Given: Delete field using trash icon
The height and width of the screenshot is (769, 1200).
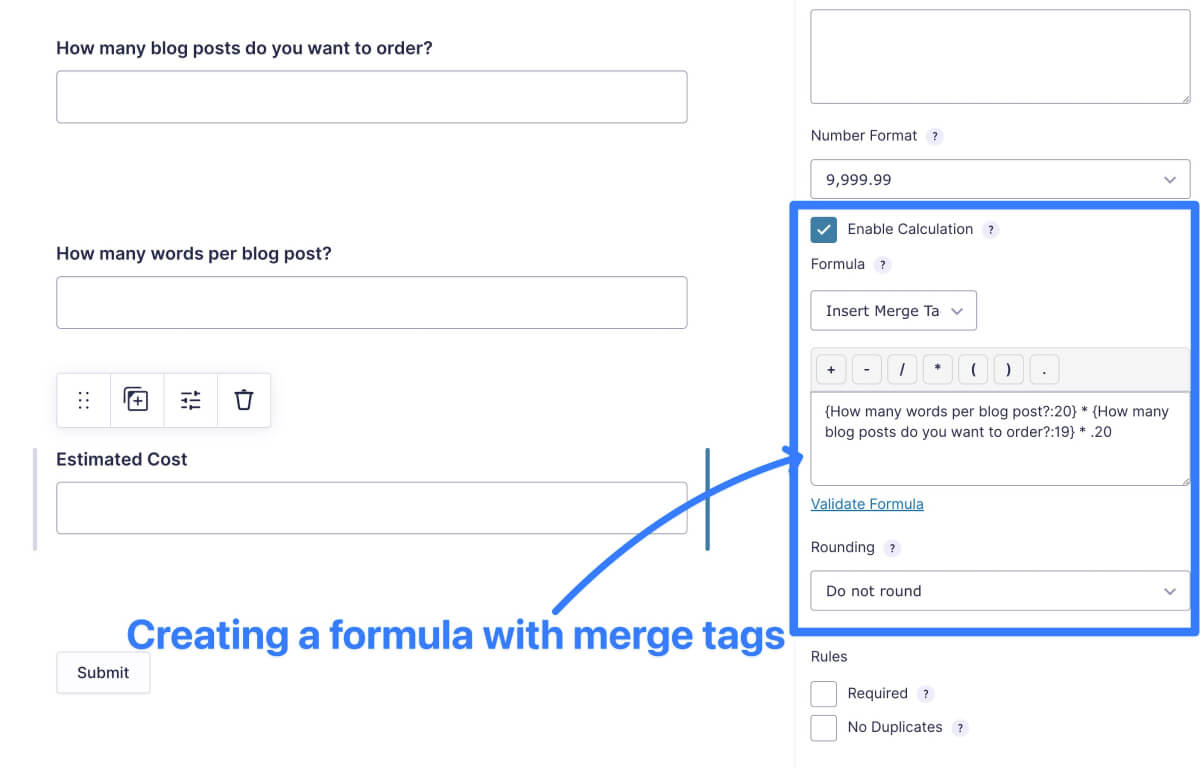Looking at the screenshot, I should click(x=244, y=400).
